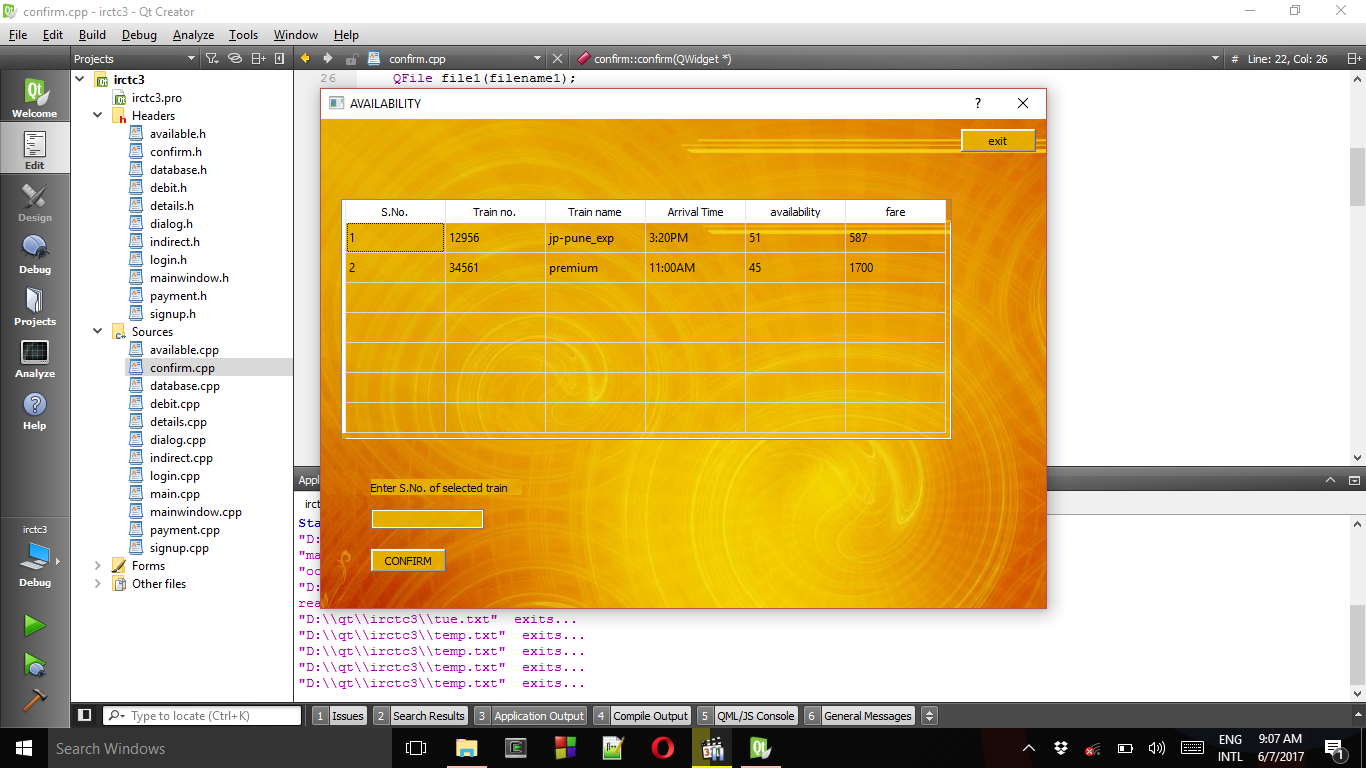Image resolution: width=1366 pixels, height=768 pixels.
Task: Go forward with the right arrow
Action: pos(328,59)
